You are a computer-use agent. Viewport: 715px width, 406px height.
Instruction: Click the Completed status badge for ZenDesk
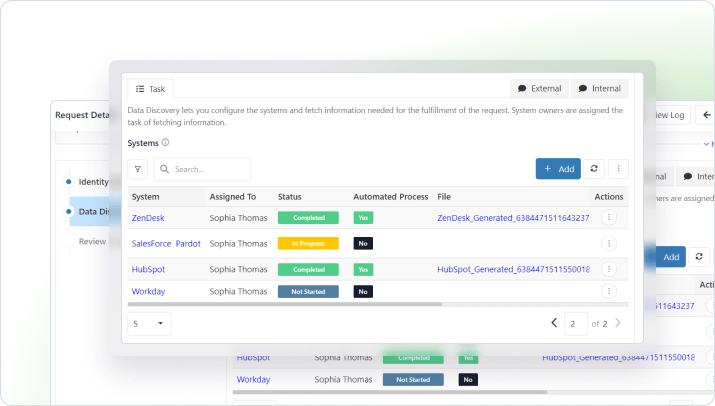308,218
